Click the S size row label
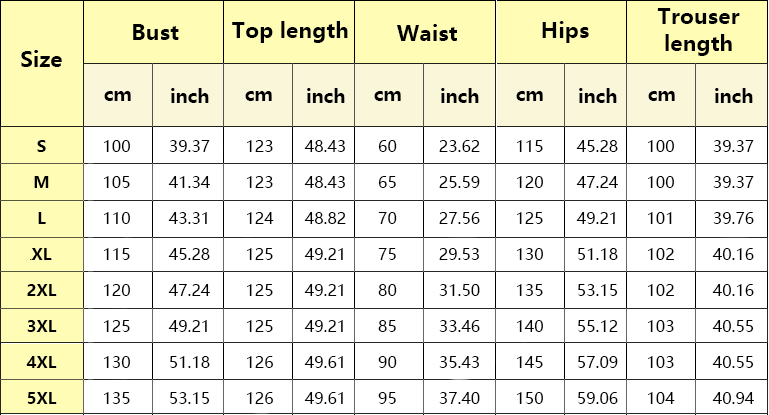This screenshot has height=415, width=769. click(42, 145)
